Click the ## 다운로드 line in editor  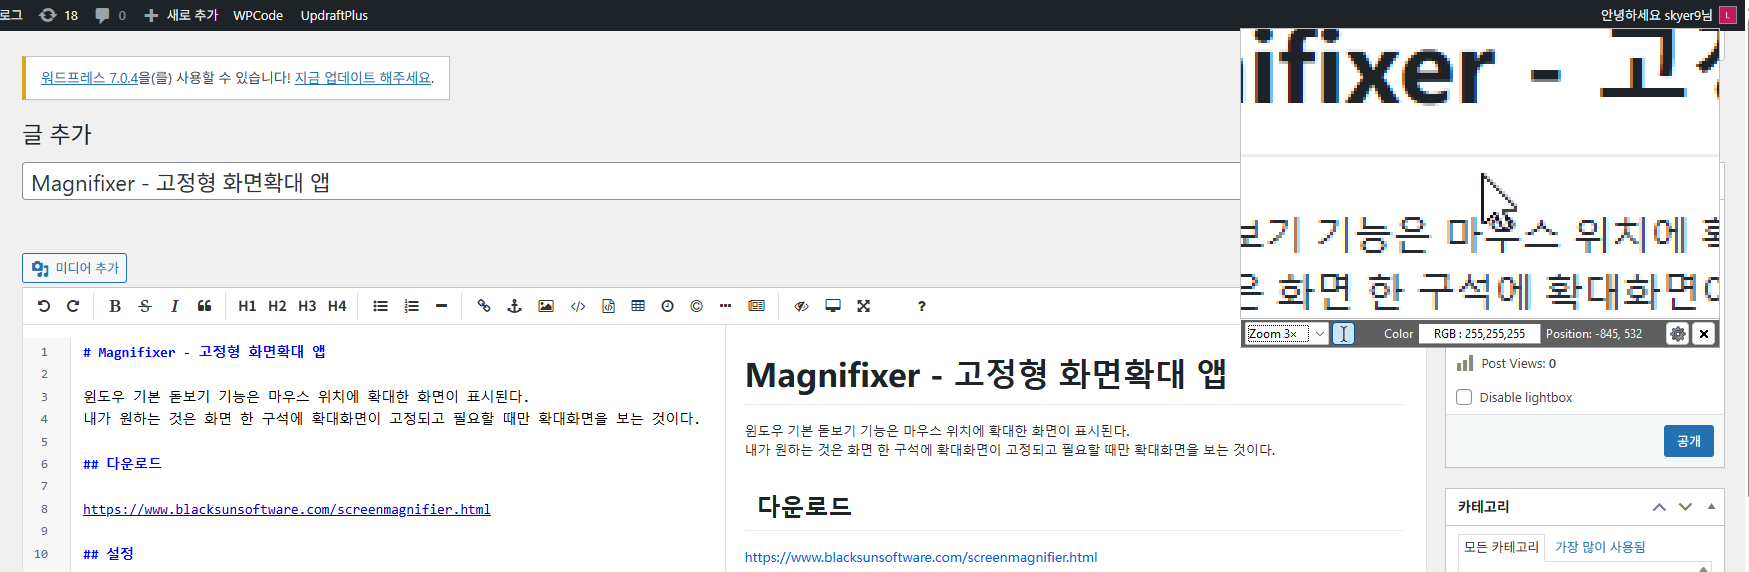click(122, 464)
